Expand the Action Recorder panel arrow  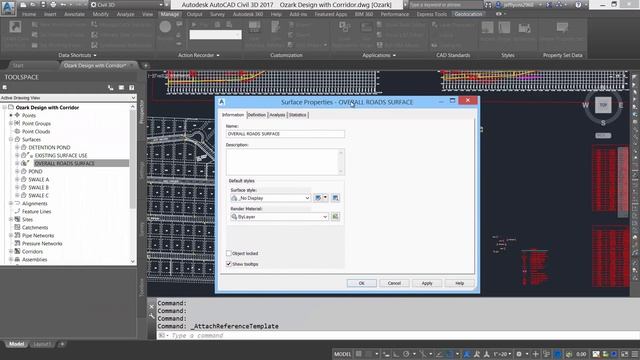(x=218, y=56)
